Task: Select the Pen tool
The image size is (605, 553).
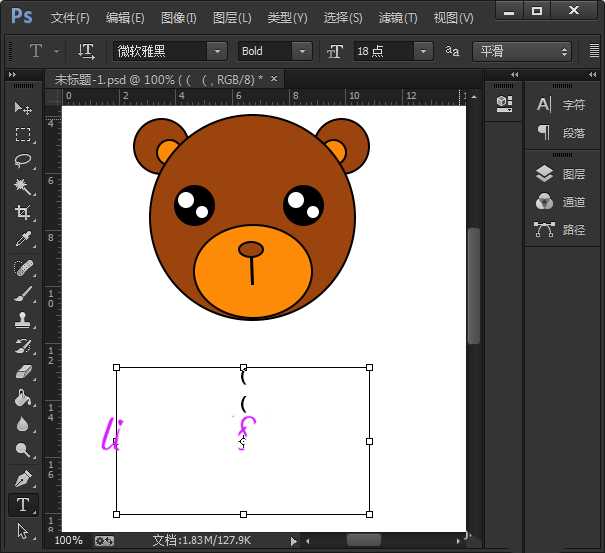Action: pos(23,478)
